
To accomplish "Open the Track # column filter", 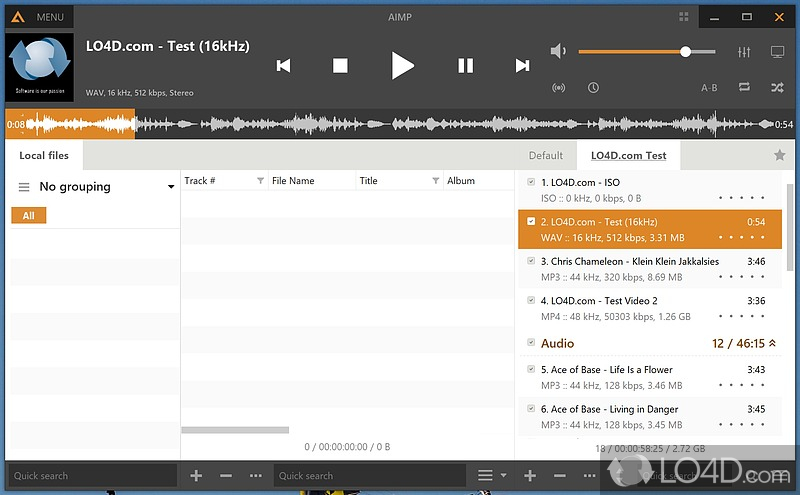I will point(260,181).
